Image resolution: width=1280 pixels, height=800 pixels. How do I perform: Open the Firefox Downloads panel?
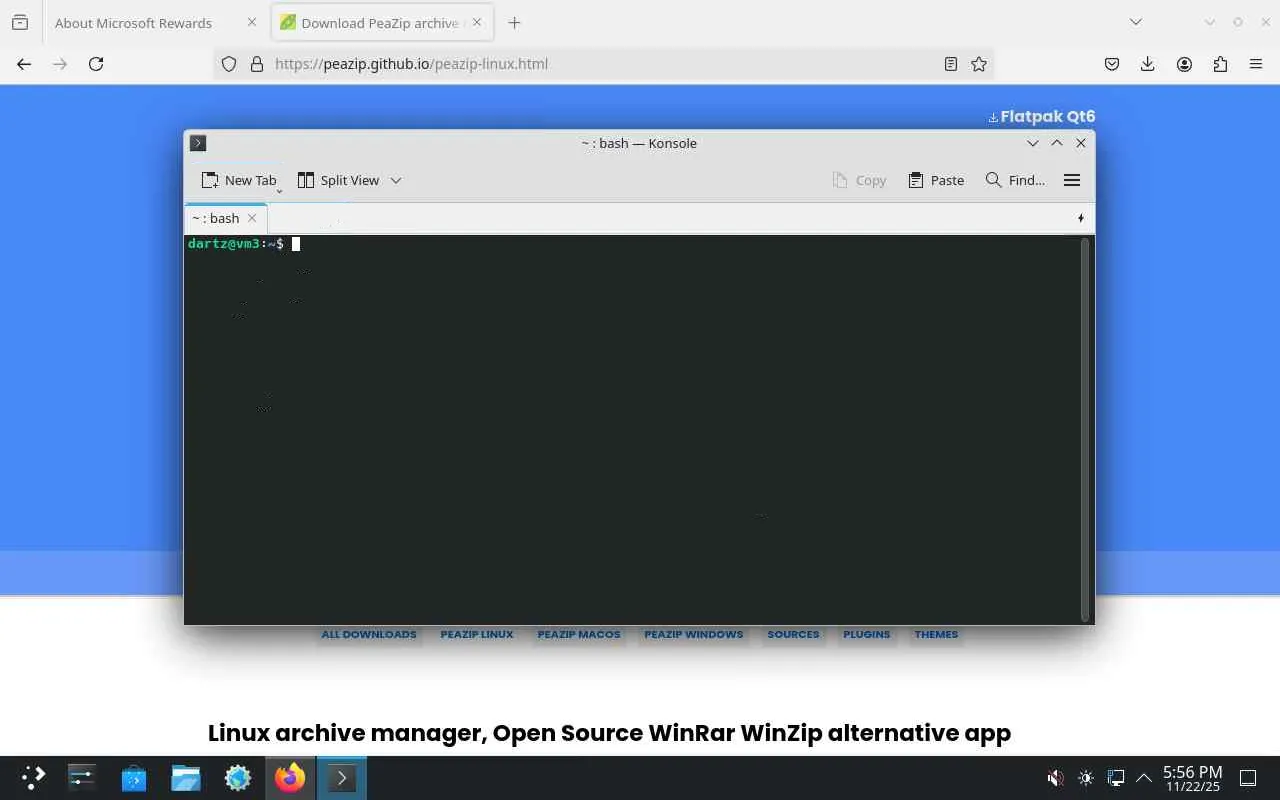point(1148,64)
